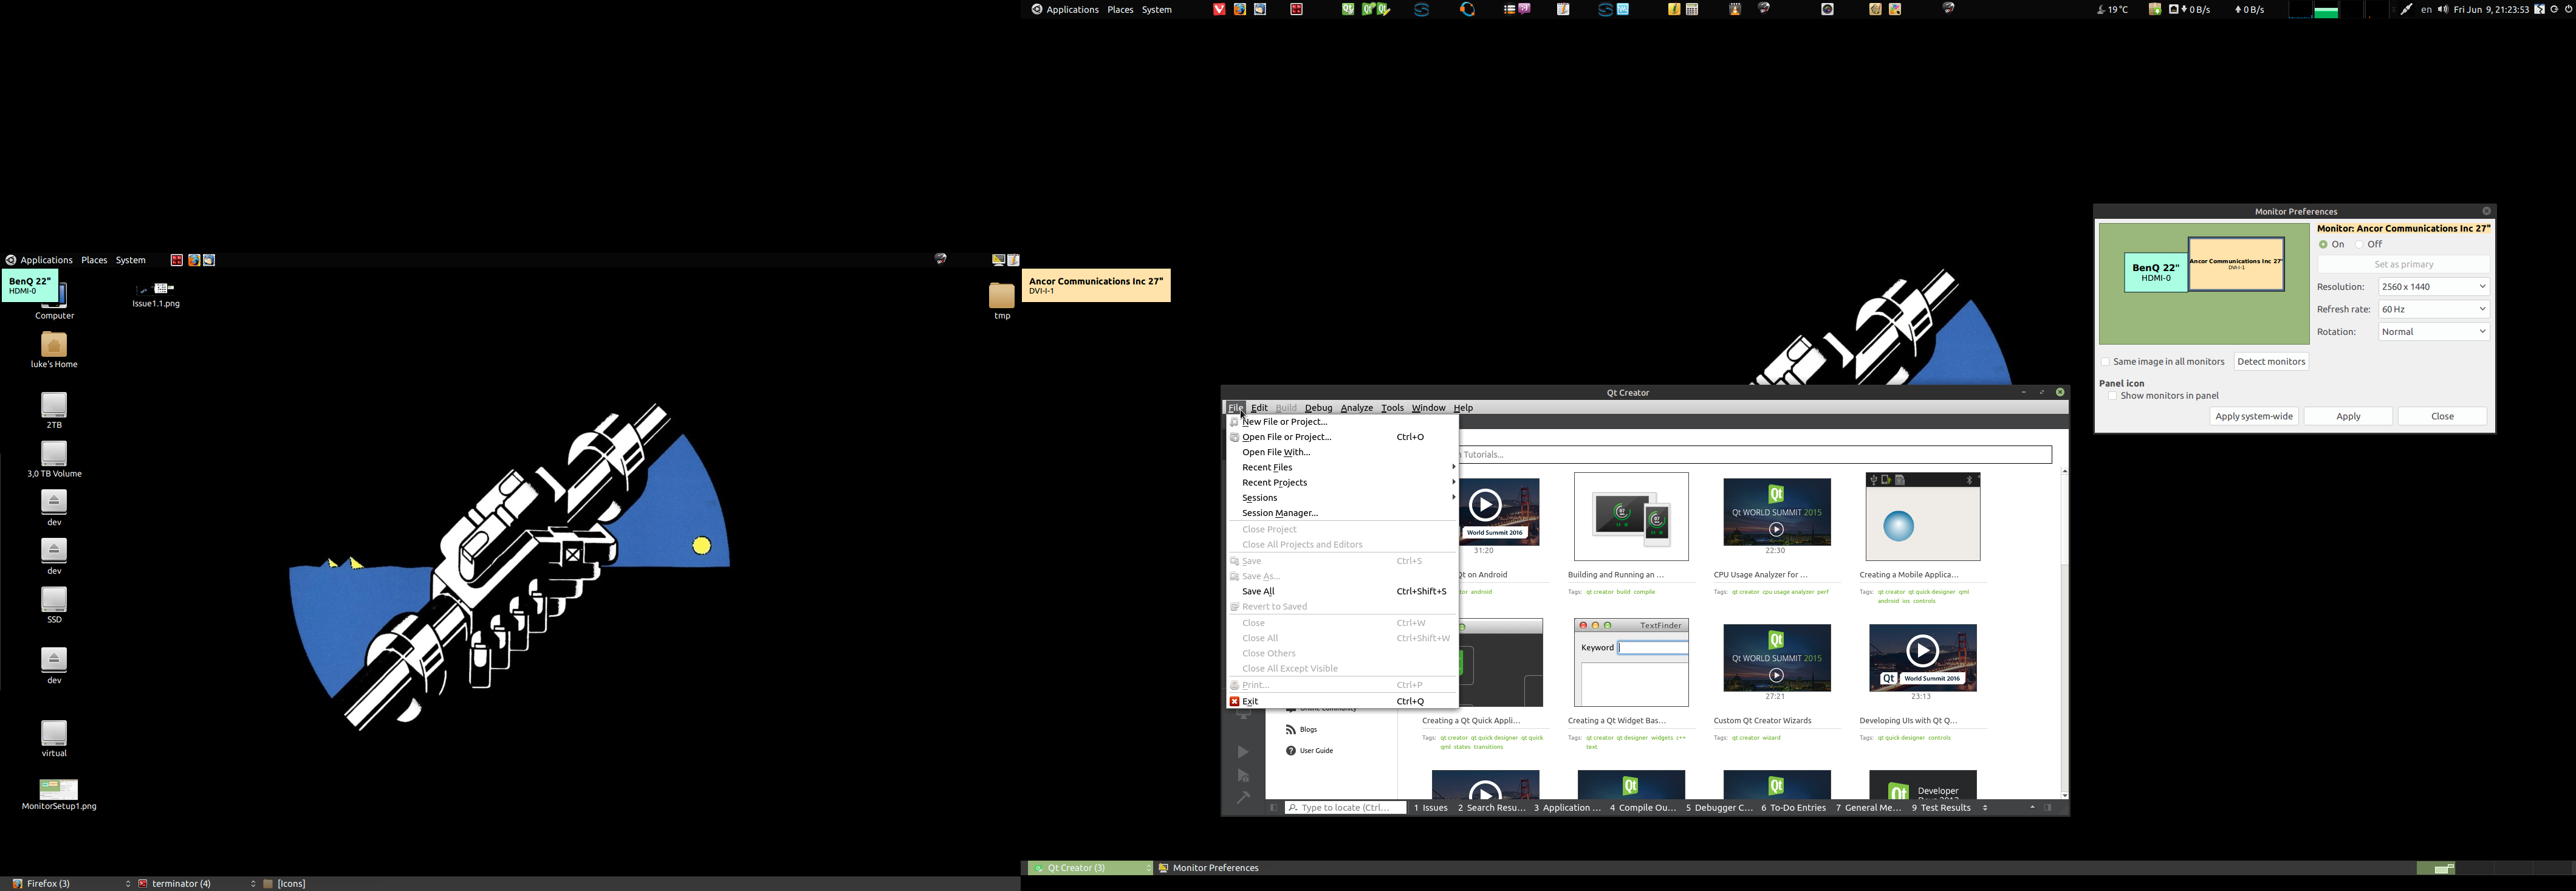Open the Tools menu in Qt Creator
2576x891 pixels.
point(1392,408)
